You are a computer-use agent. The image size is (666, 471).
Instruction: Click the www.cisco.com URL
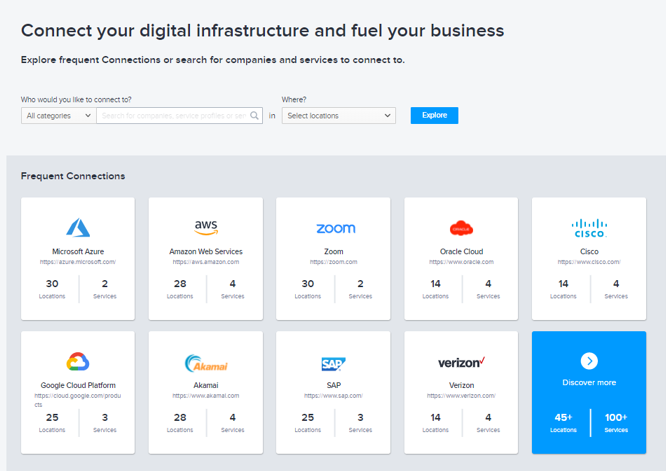click(589, 262)
